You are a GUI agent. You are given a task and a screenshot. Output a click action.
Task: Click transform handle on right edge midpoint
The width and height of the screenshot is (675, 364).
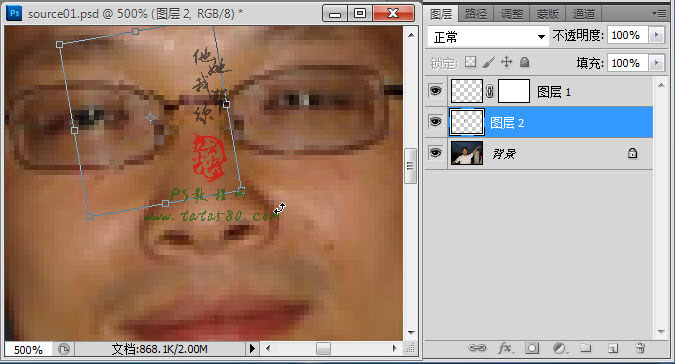[226, 104]
